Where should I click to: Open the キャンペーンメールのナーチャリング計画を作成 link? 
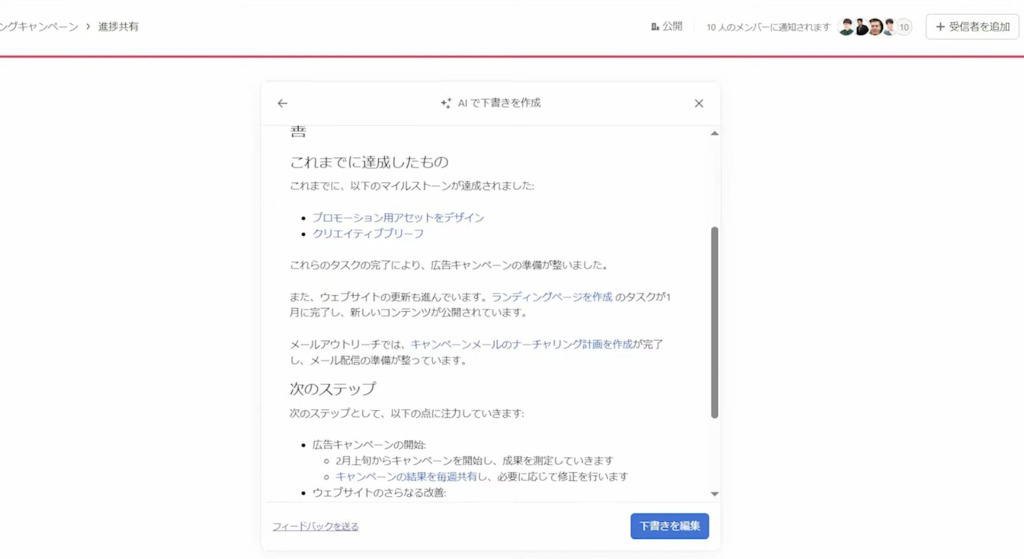[521, 344]
